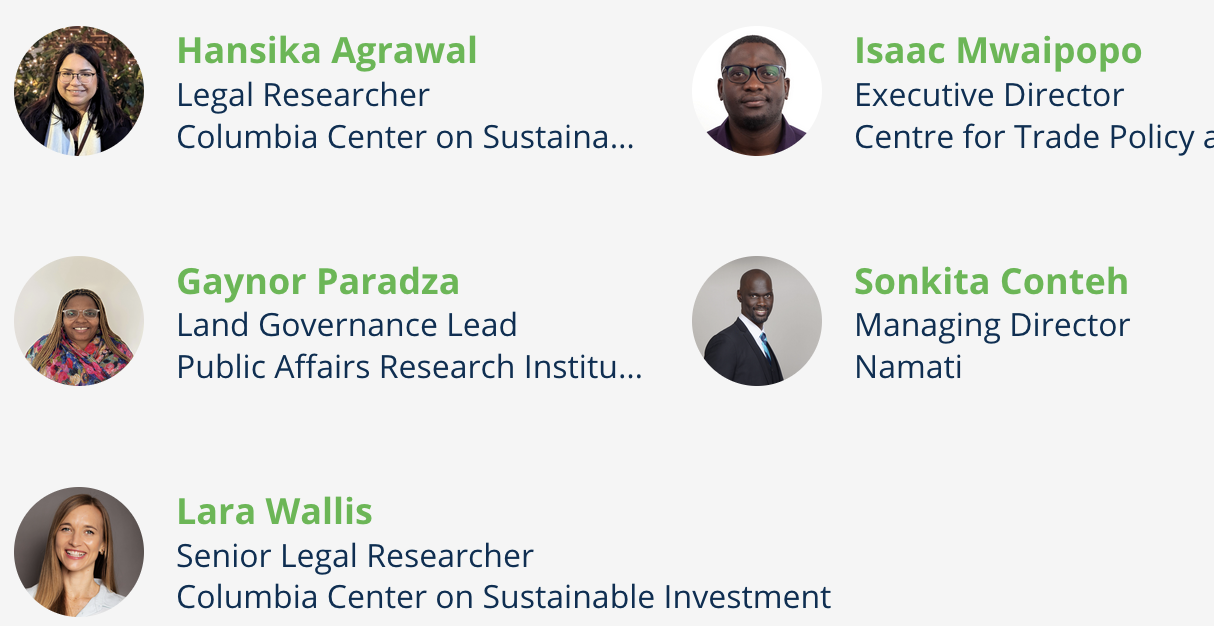Open the Hansika Agrawal name link

point(327,51)
